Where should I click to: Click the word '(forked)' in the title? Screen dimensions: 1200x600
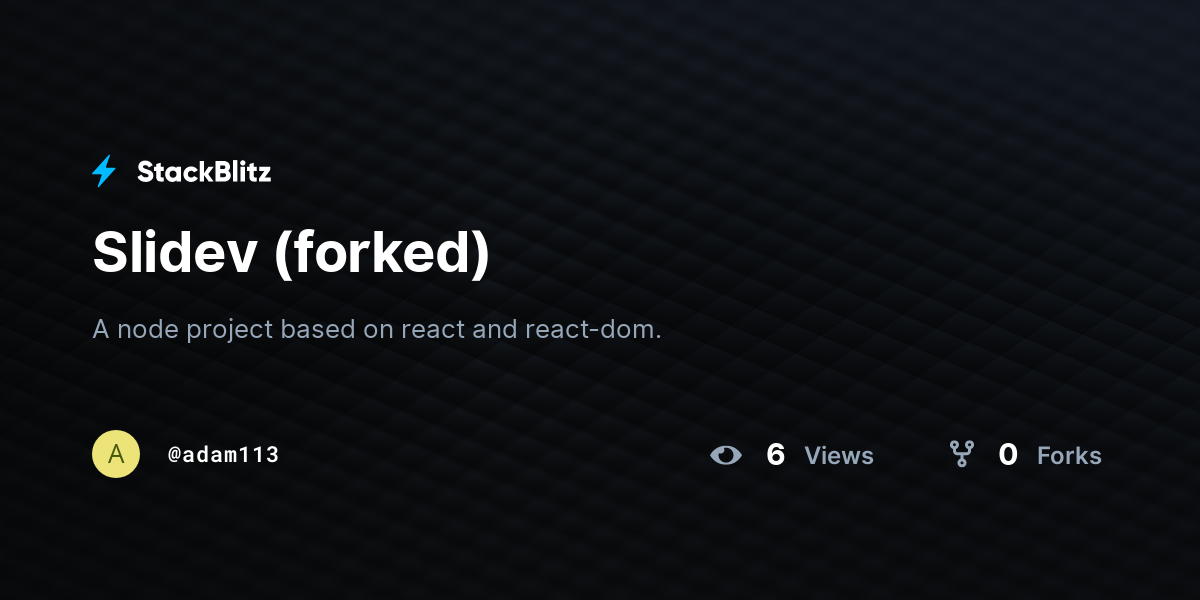click(381, 253)
